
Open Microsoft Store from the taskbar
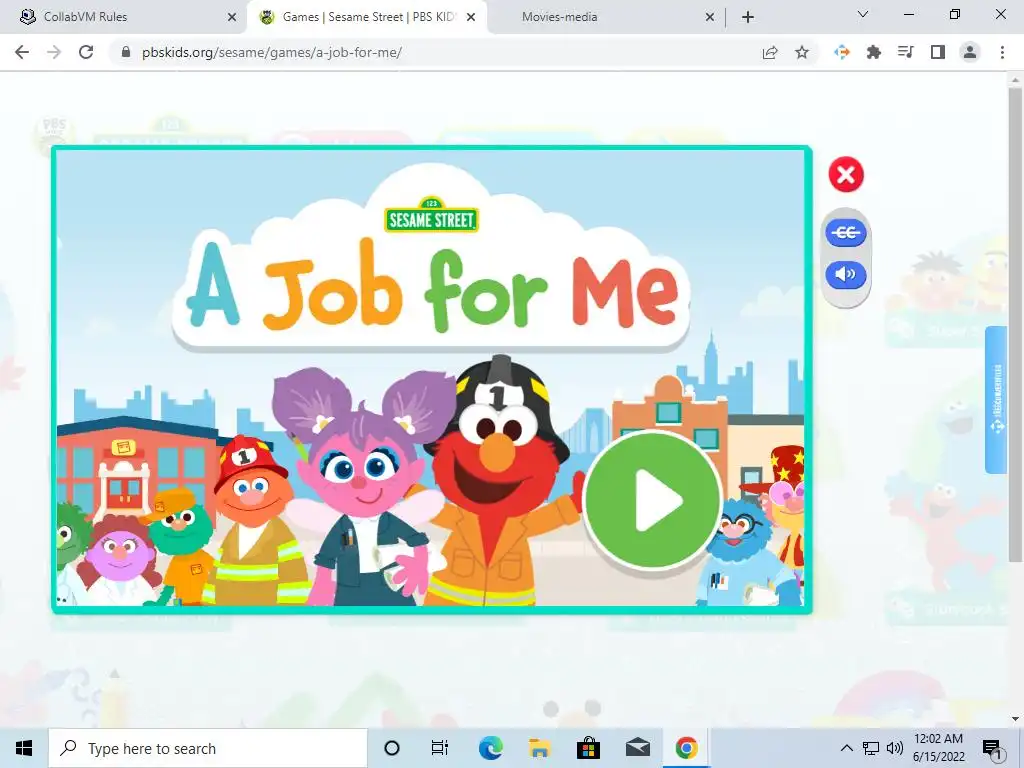[x=588, y=748]
